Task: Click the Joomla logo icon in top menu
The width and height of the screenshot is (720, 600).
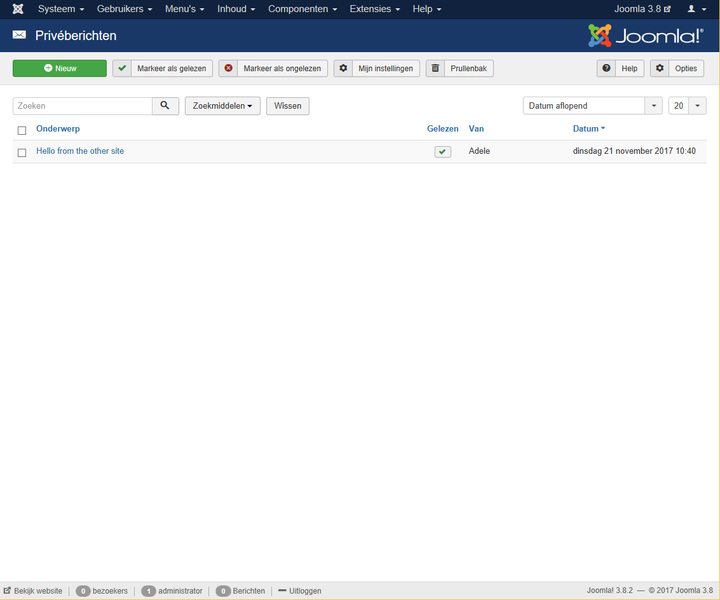Action: (18, 9)
